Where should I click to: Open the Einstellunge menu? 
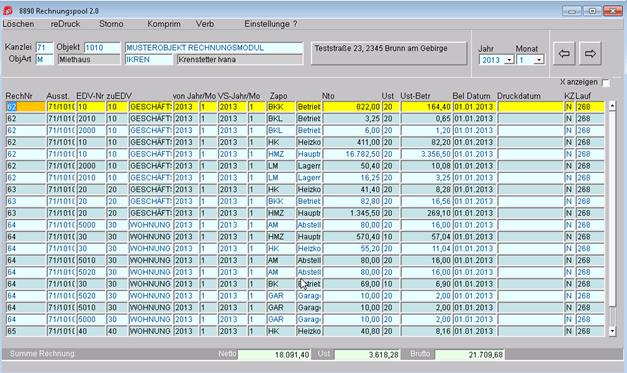coord(267,24)
